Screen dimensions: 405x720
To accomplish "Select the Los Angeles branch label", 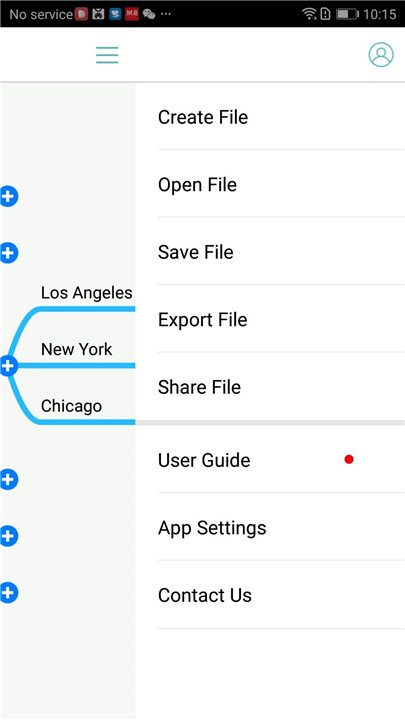I will click(86, 293).
